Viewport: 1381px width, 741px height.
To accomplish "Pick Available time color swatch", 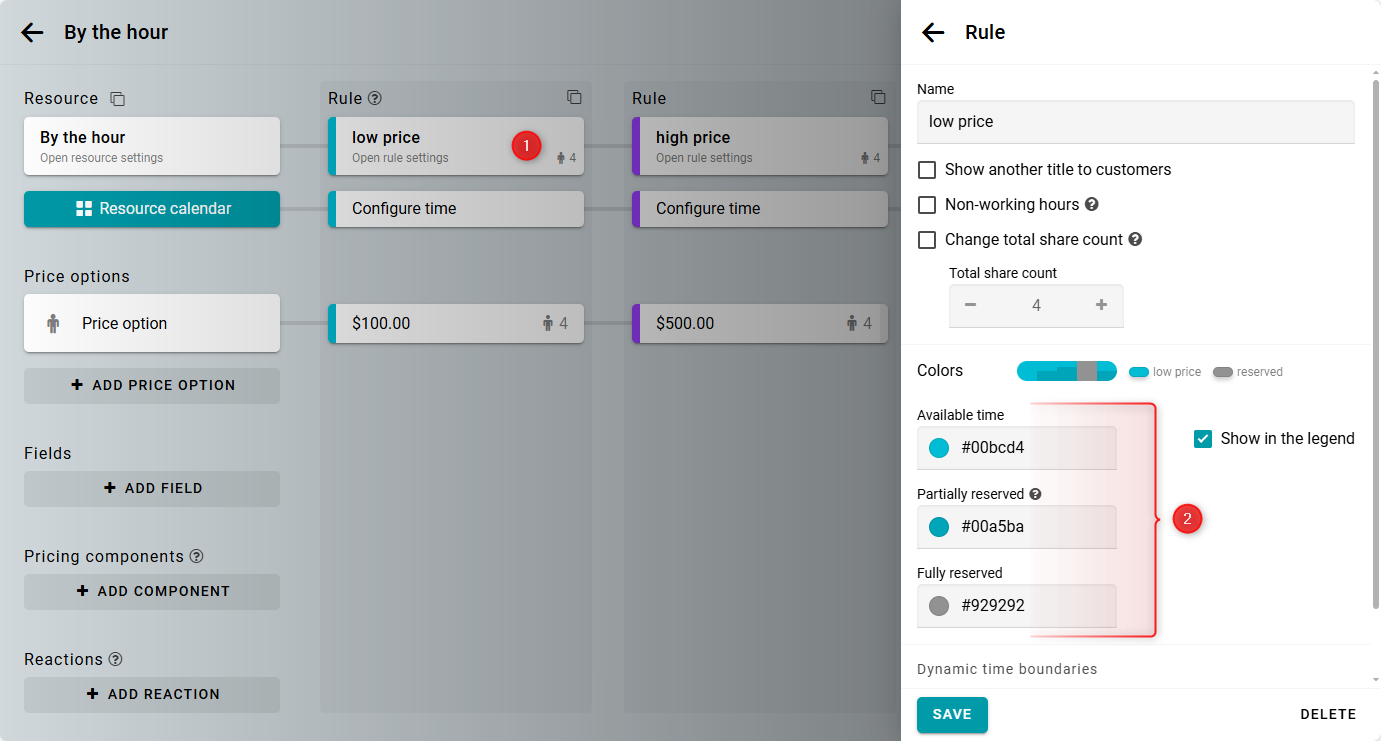I will coord(939,448).
